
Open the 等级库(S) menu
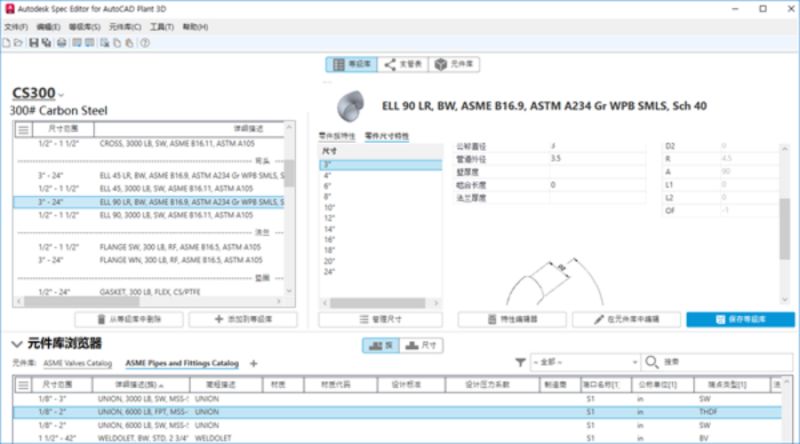click(x=85, y=27)
